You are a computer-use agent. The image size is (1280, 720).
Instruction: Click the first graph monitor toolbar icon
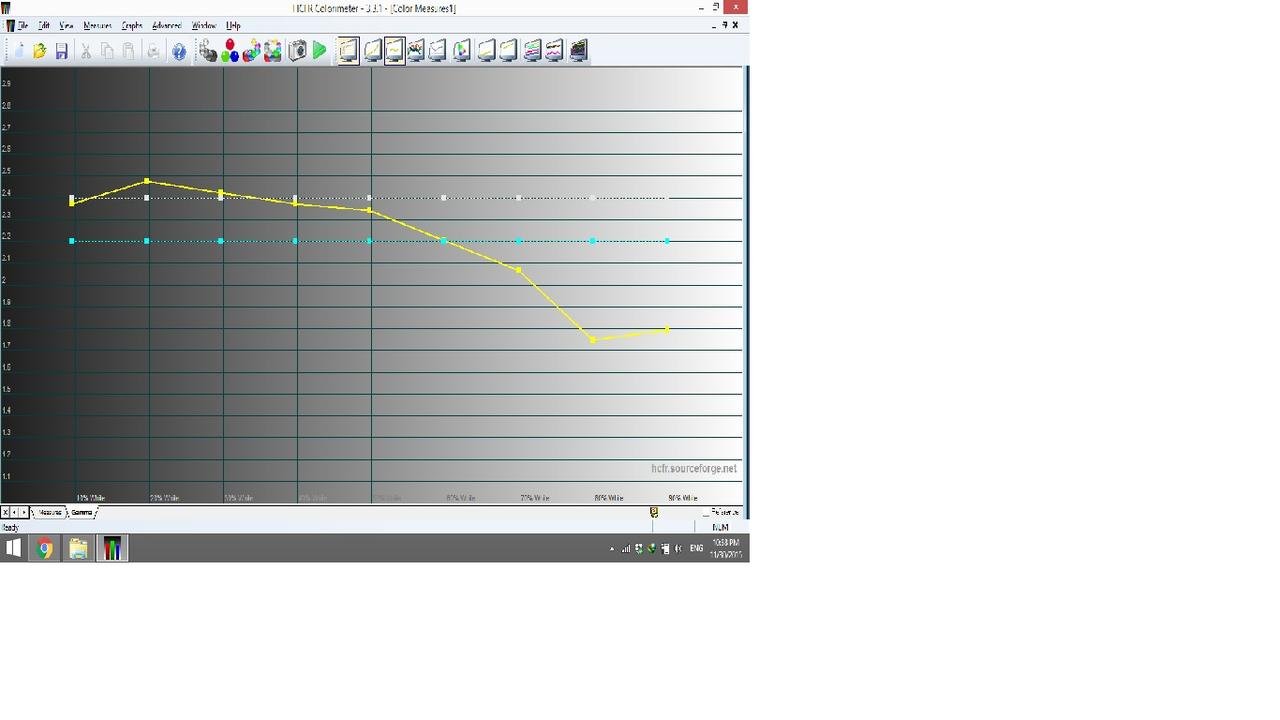[348, 50]
